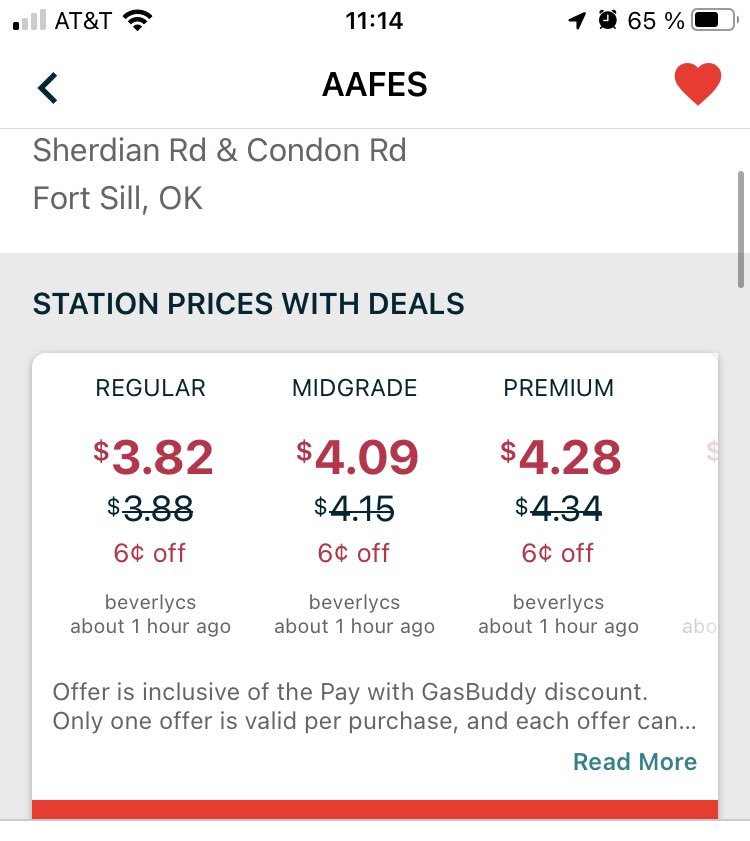
Task: Tap the back arrow icon
Action: [x=48, y=87]
